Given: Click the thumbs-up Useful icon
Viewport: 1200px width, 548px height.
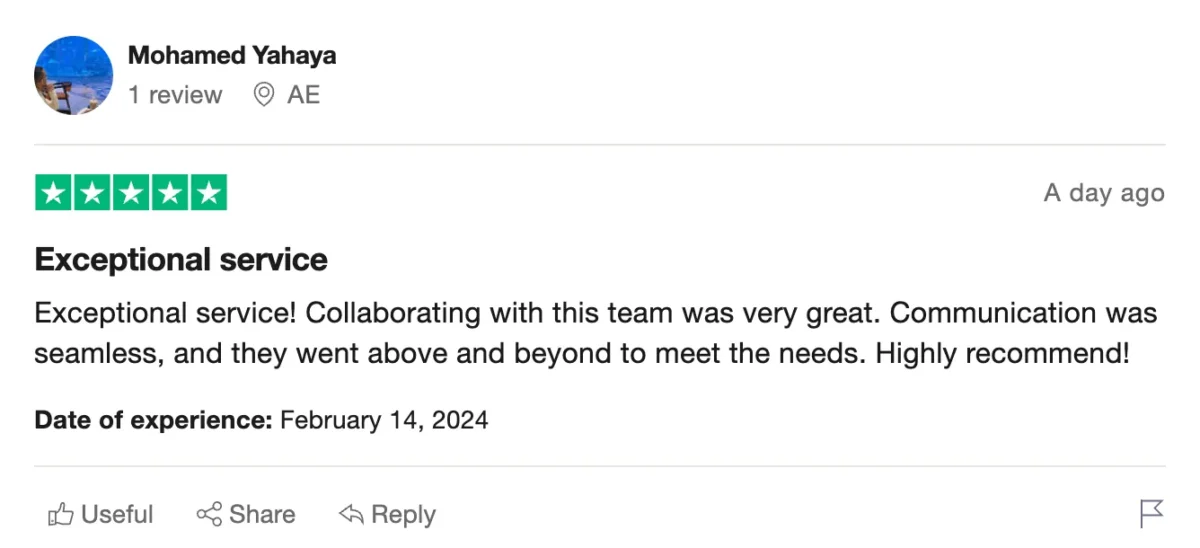Looking at the screenshot, I should [x=61, y=515].
